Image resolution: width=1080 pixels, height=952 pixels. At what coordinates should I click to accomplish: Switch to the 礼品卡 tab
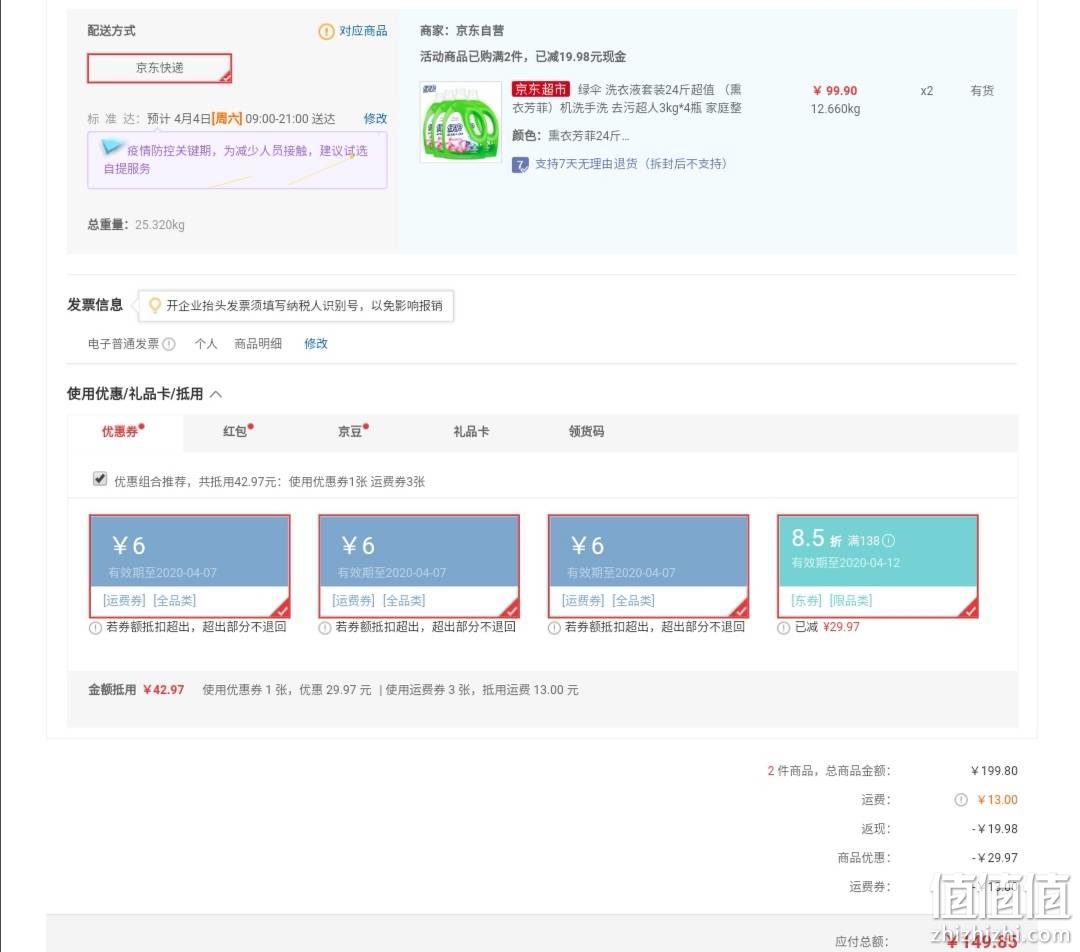point(471,432)
